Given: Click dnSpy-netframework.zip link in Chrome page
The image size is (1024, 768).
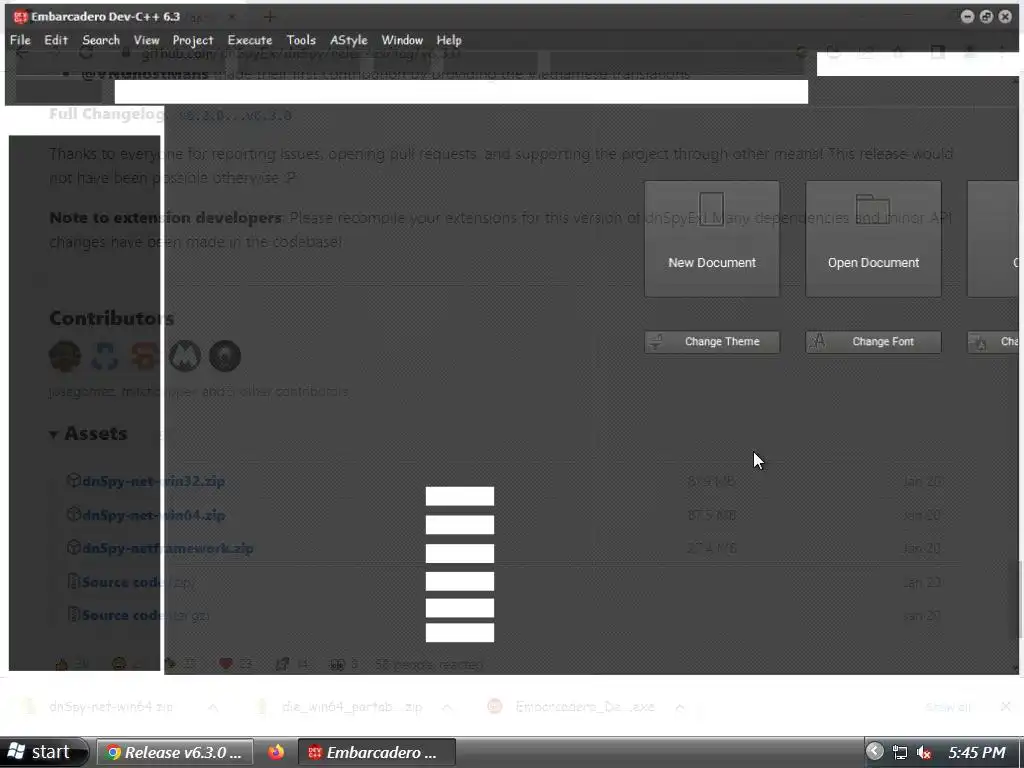Looking at the screenshot, I should click(x=168, y=549).
